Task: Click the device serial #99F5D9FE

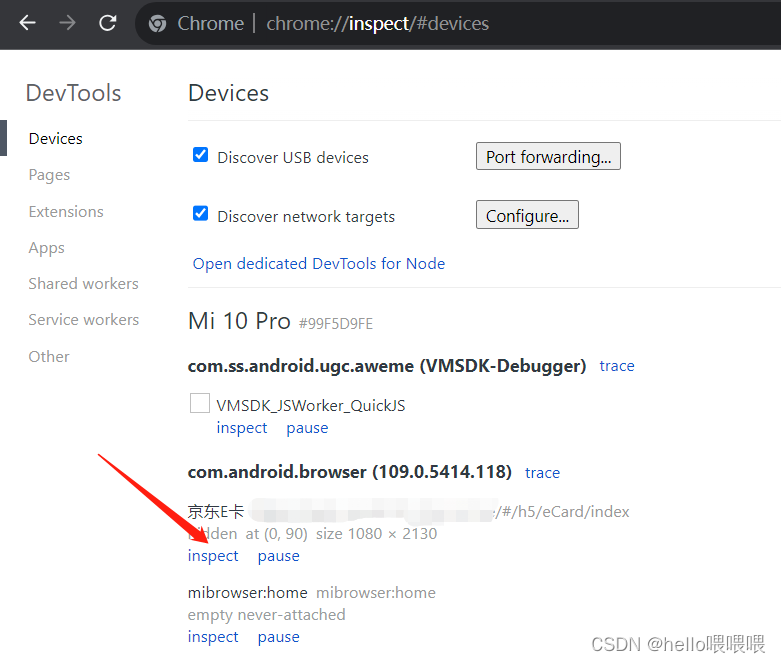Action: [x=336, y=324]
